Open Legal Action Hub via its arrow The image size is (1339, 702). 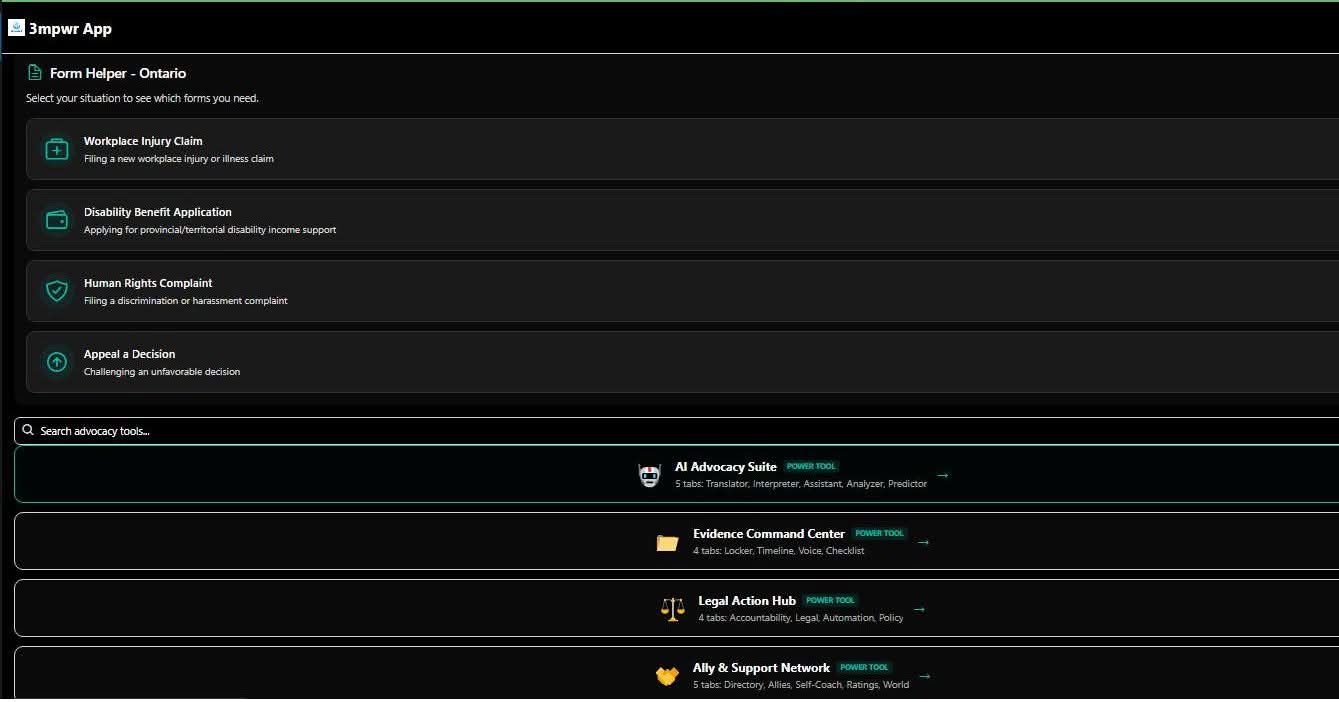pos(919,609)
